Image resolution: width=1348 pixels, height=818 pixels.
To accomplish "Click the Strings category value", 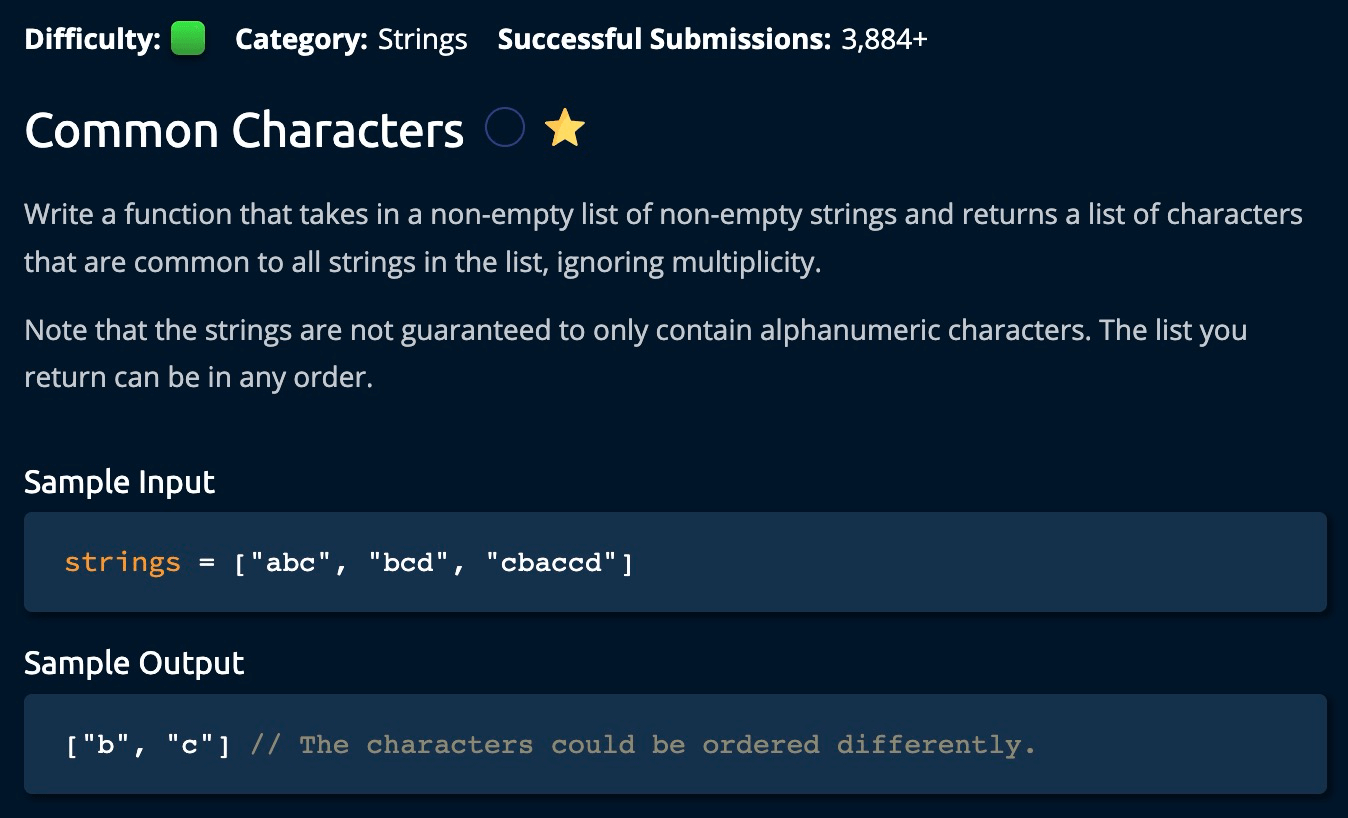I will 422,40.
